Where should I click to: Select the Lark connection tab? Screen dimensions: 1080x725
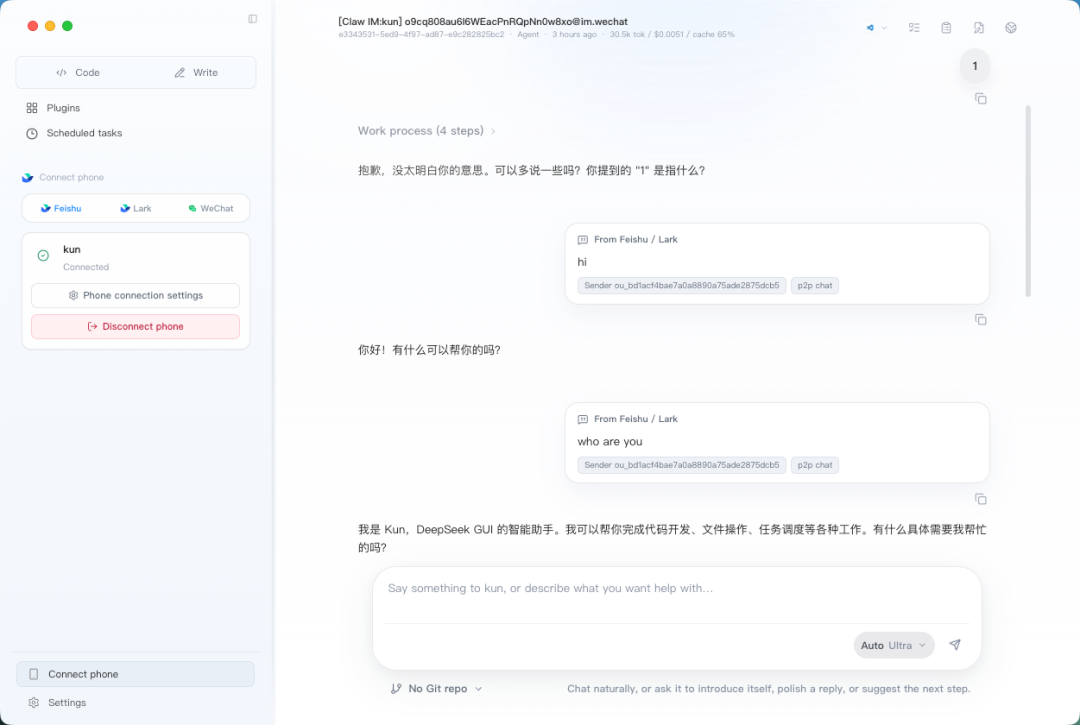coord(136,208)
